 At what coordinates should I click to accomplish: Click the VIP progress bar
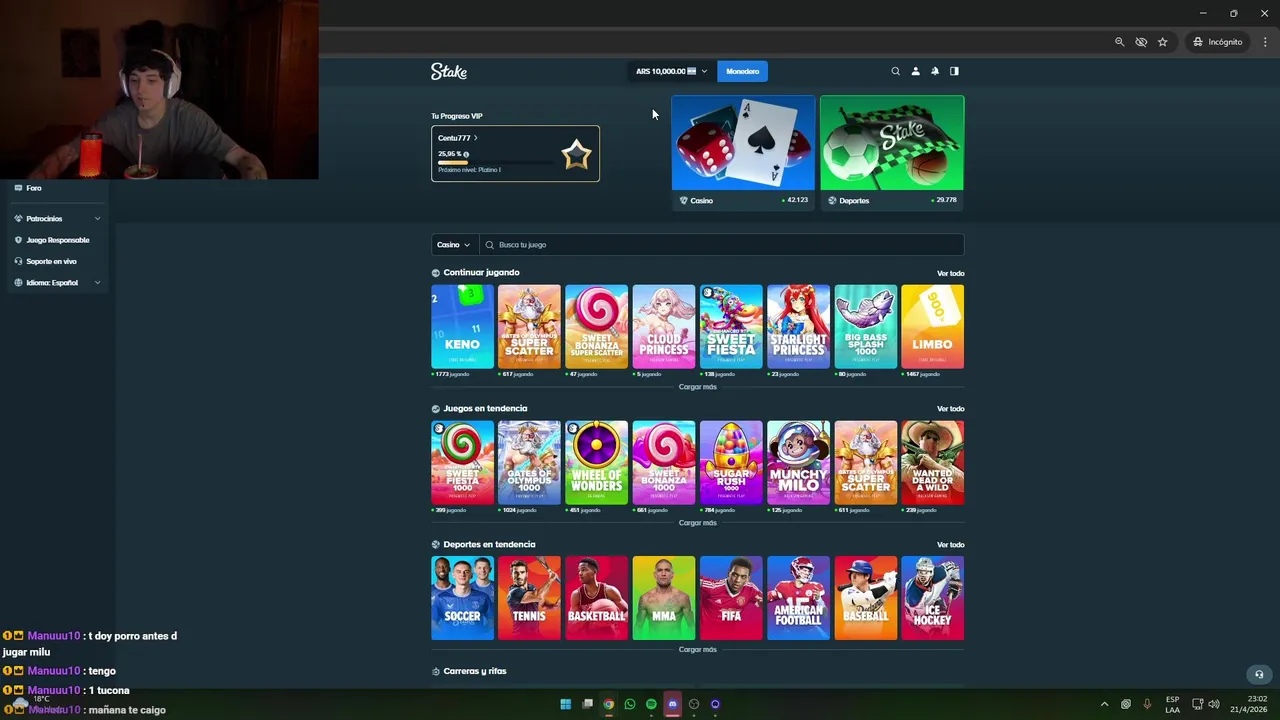[495, 162]
